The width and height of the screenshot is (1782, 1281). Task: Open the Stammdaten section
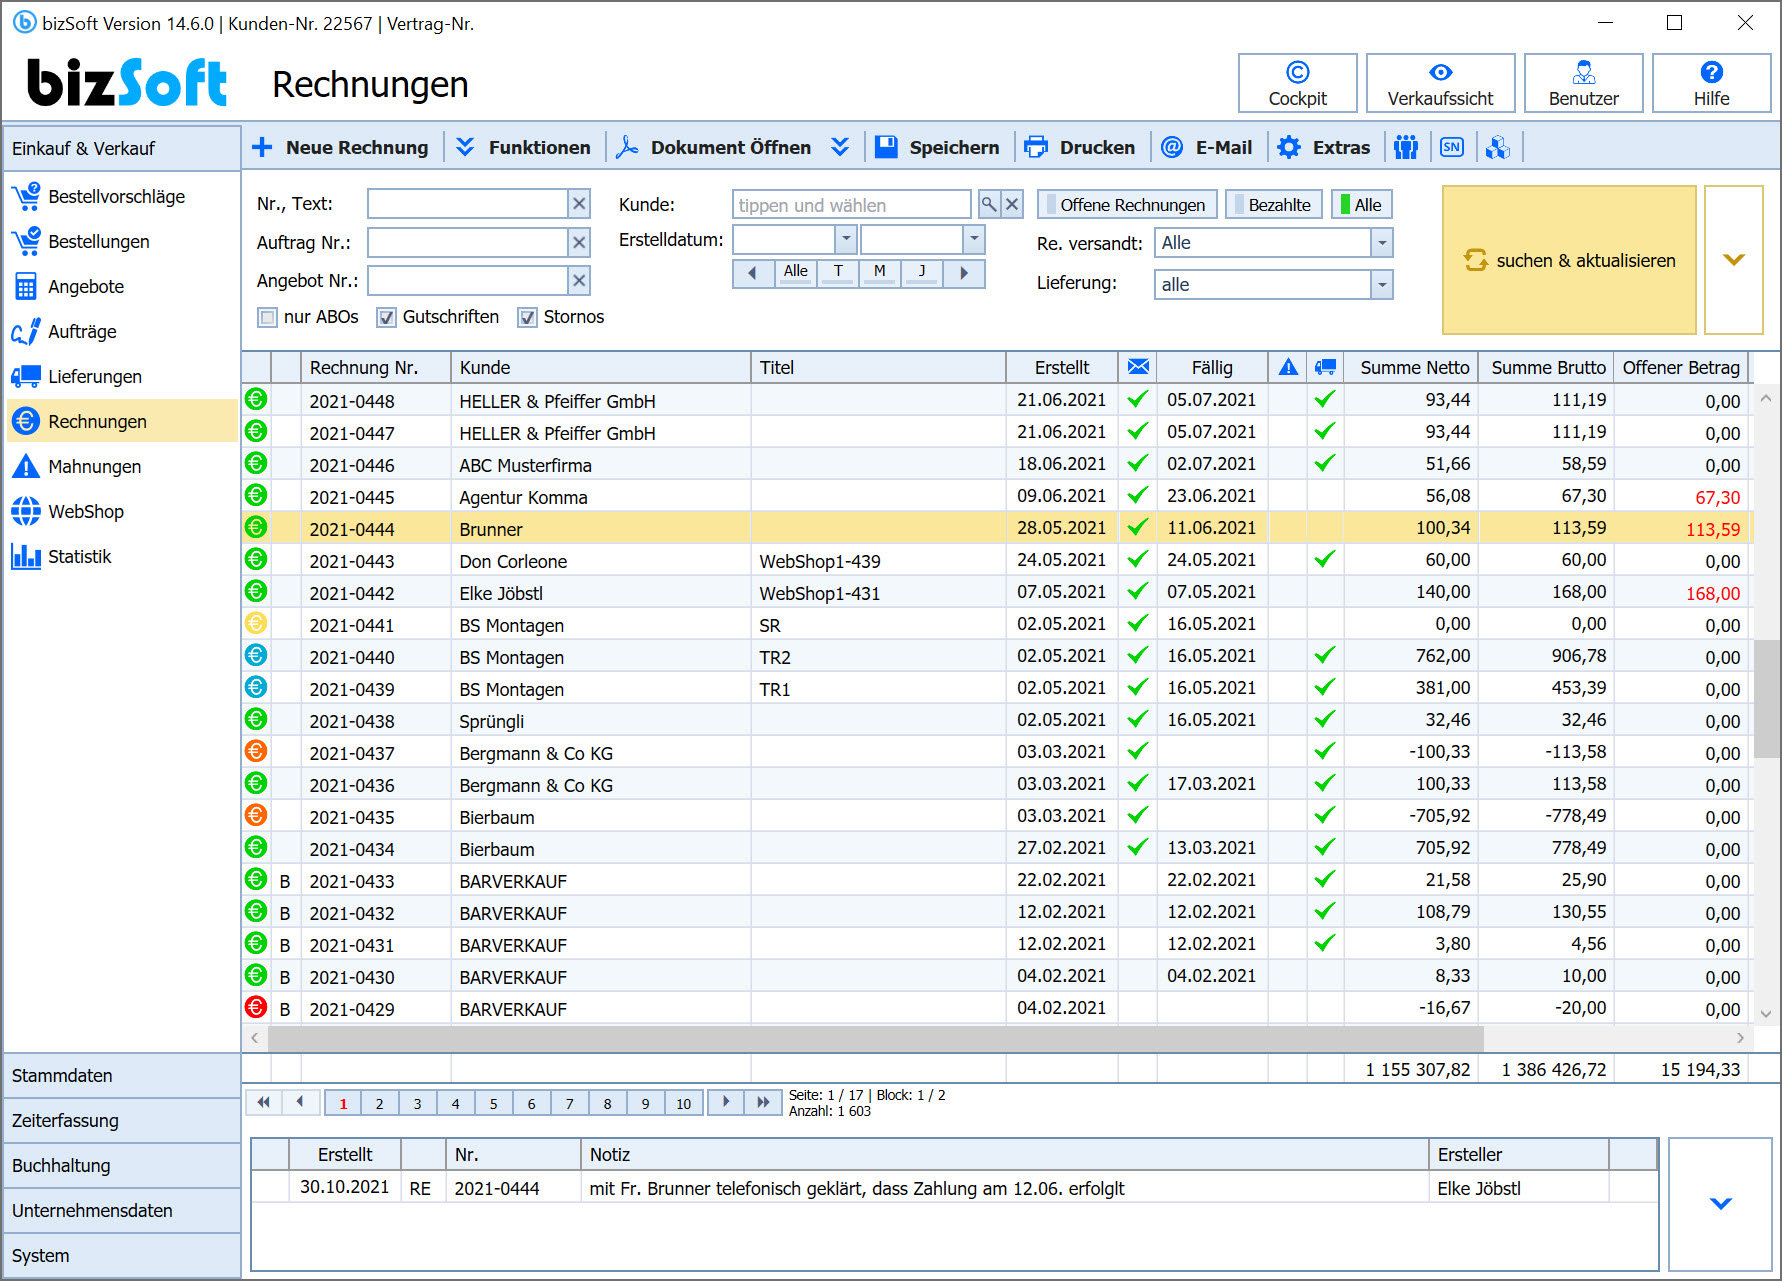click(62, 1076)
